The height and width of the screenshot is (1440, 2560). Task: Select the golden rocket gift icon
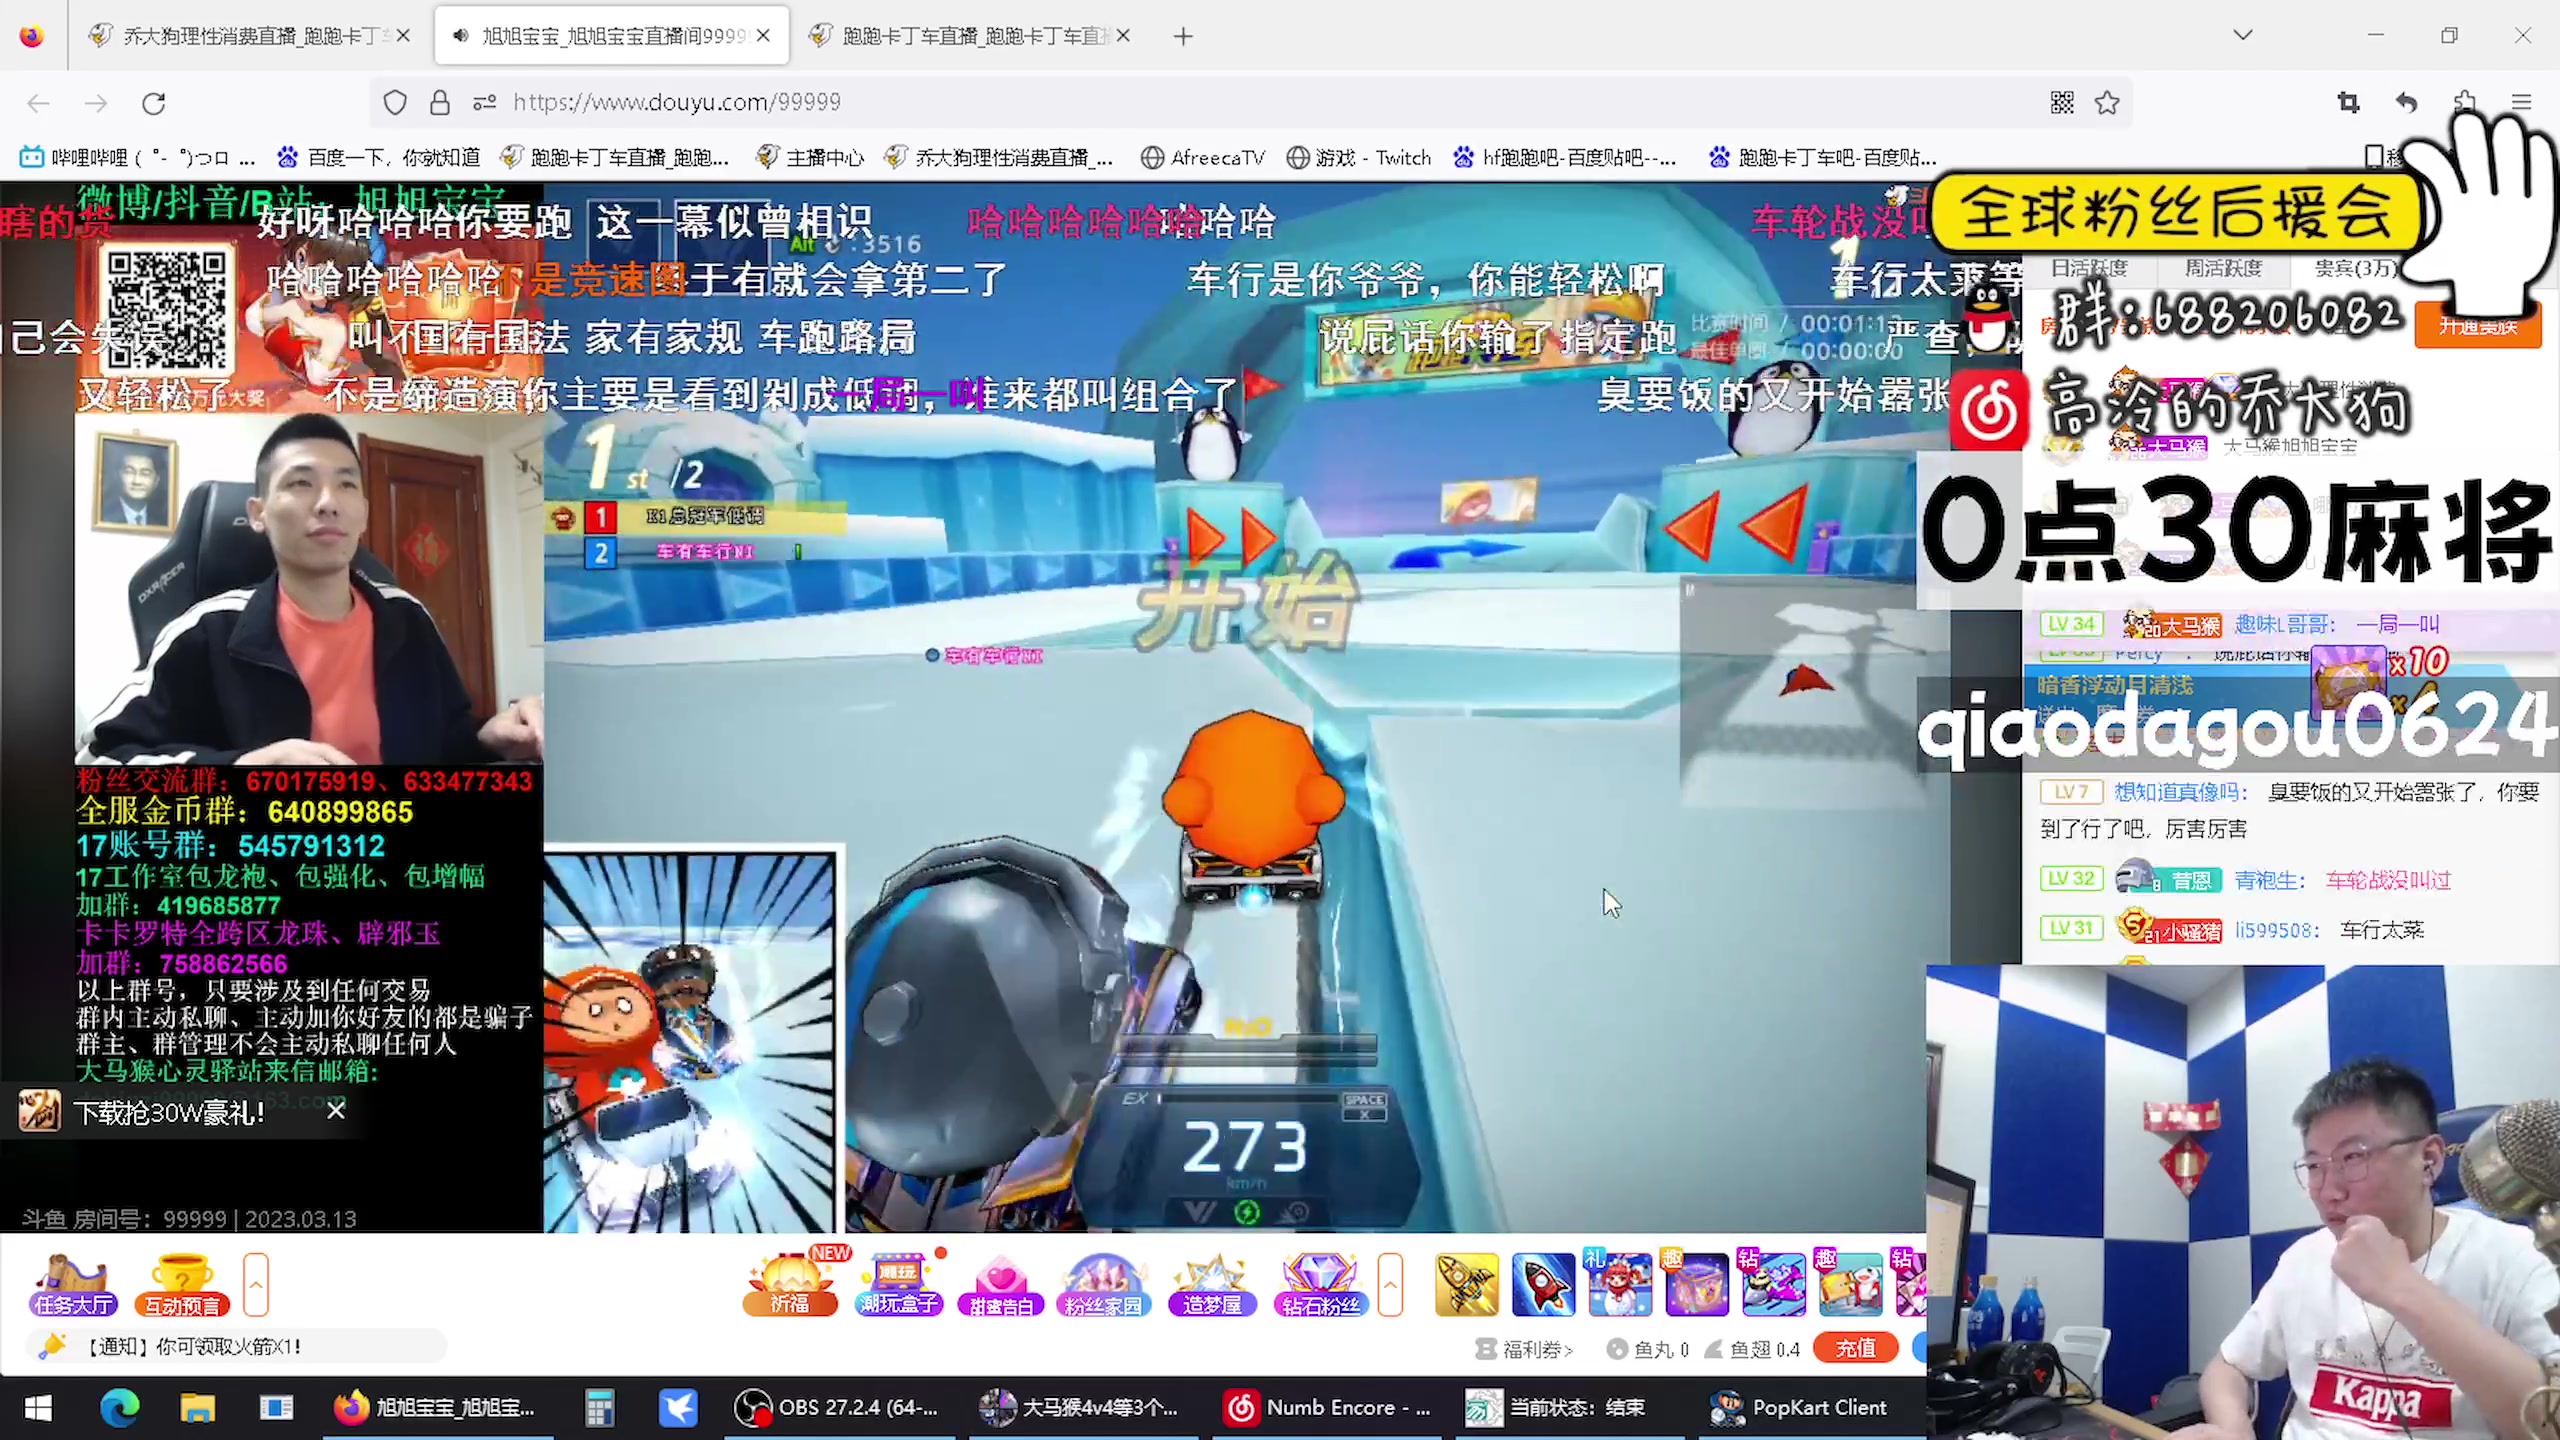(1467, 1283)
